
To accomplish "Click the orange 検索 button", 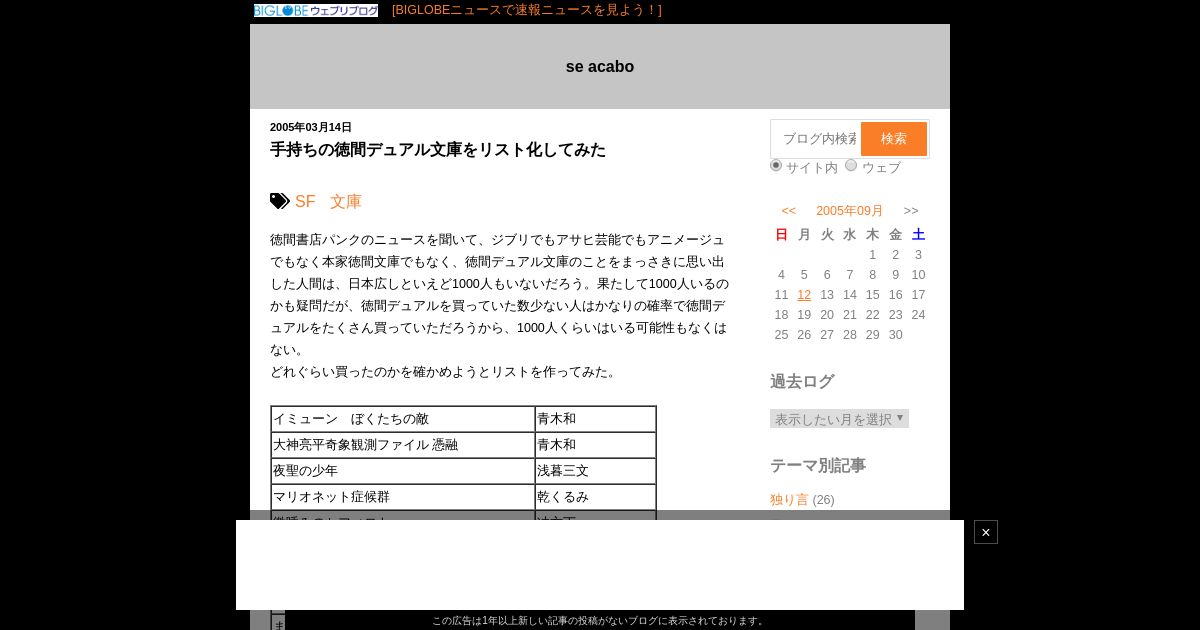I will point(894,139).
